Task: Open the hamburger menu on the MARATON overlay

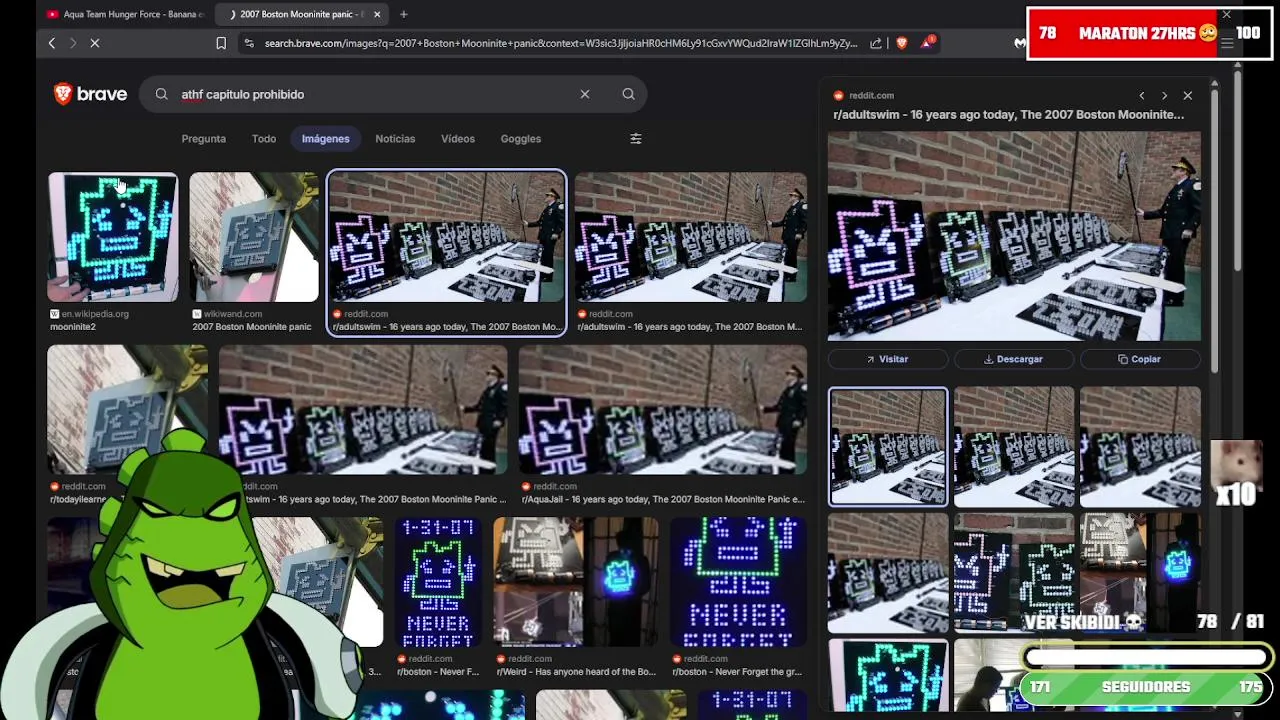Action: 1227,44
